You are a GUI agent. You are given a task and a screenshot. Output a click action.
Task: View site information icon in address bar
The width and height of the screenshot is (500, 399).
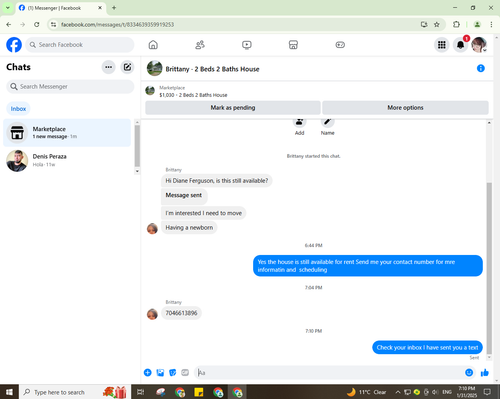(53, 24)
